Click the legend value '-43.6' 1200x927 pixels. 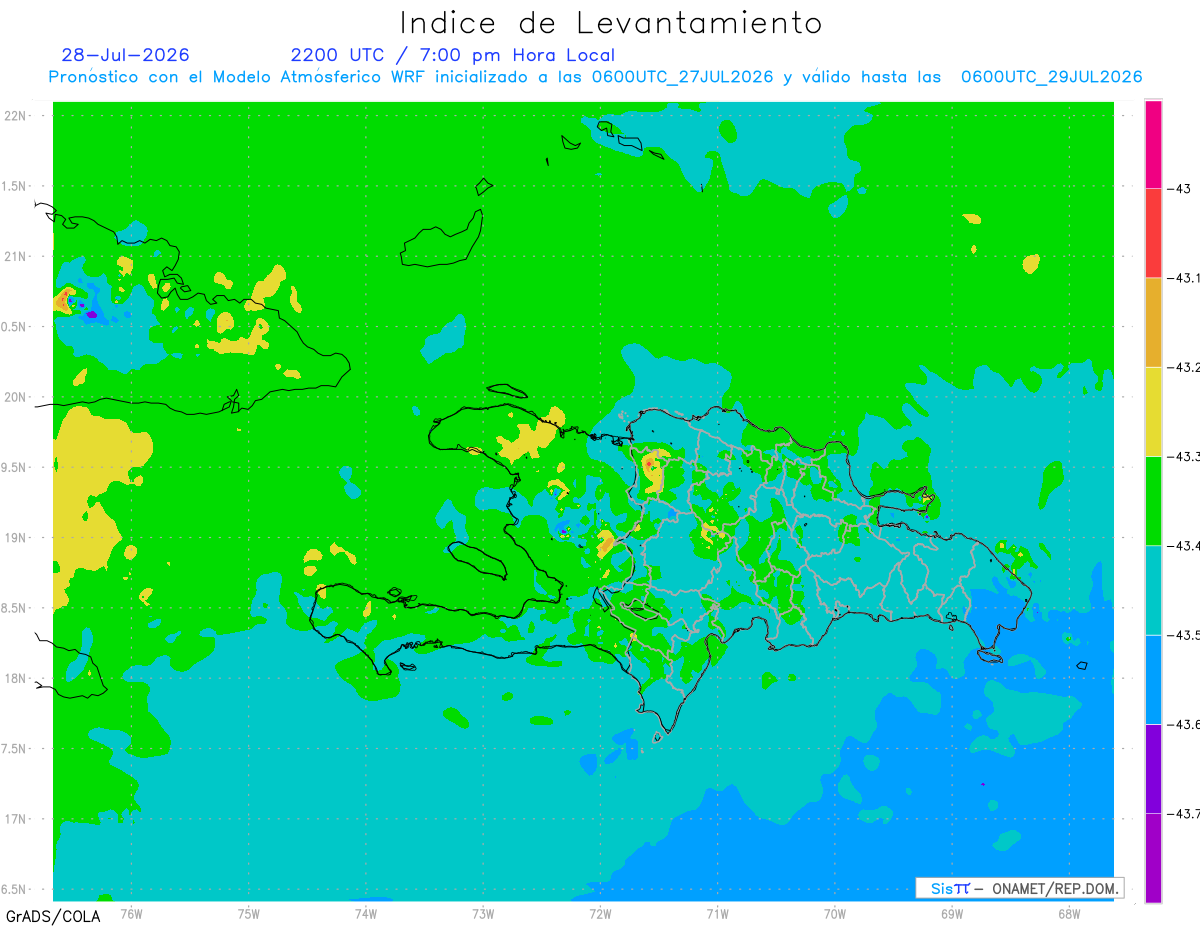(x=1184, y=724)
